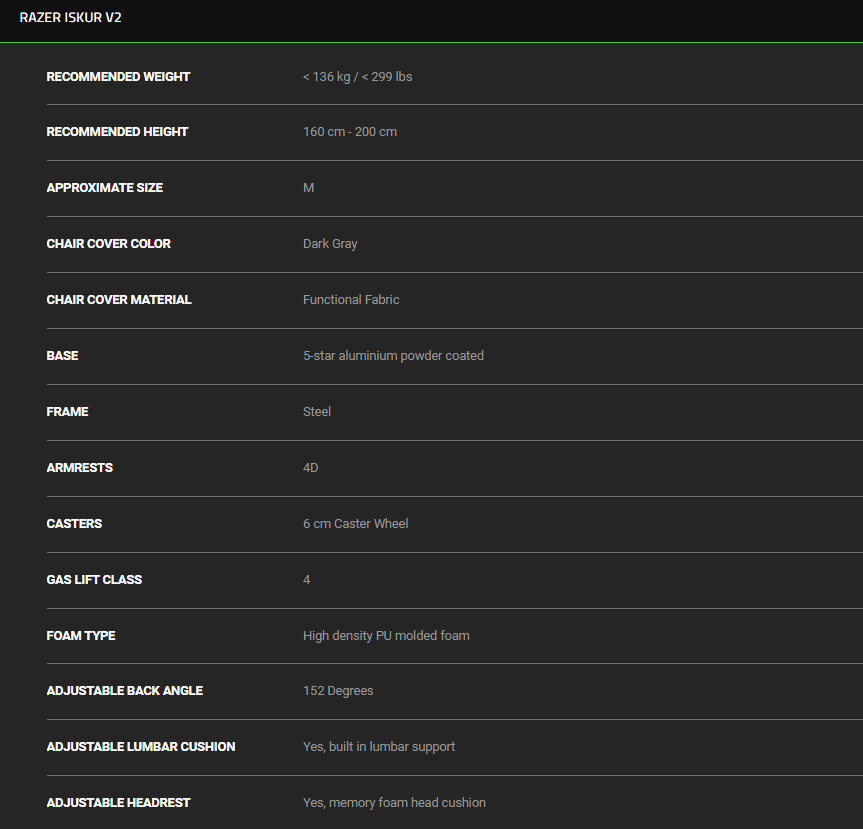Select the '6 cm Caster Wheel' value
Image resolution: width=863 pixels, height=829 pixels.
[x=355, y=524]
